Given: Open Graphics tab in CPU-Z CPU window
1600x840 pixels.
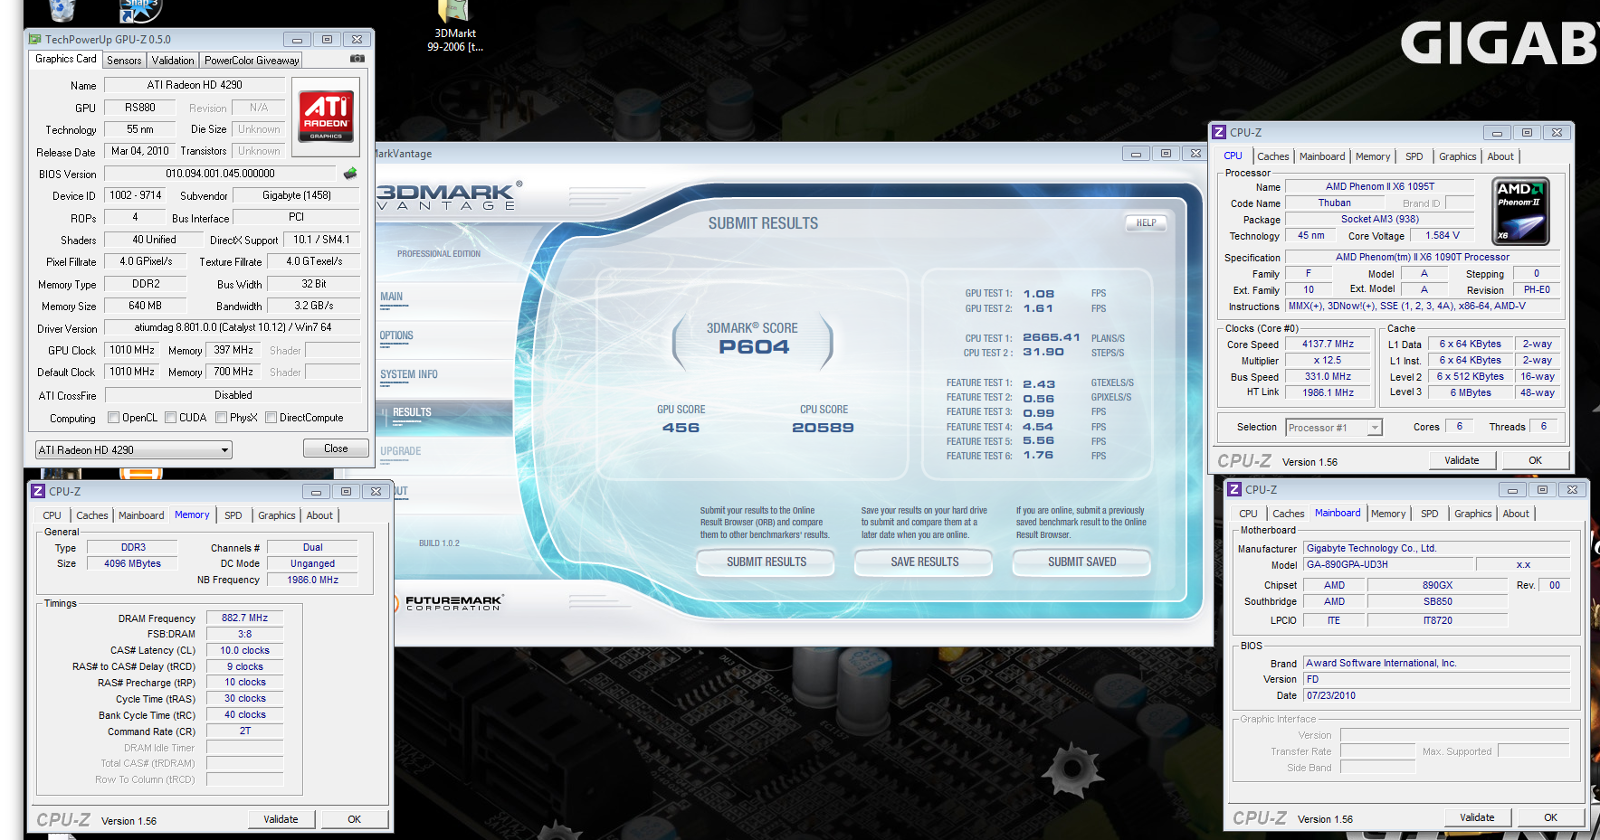Looking at the screenshot, I should 1458,157.
